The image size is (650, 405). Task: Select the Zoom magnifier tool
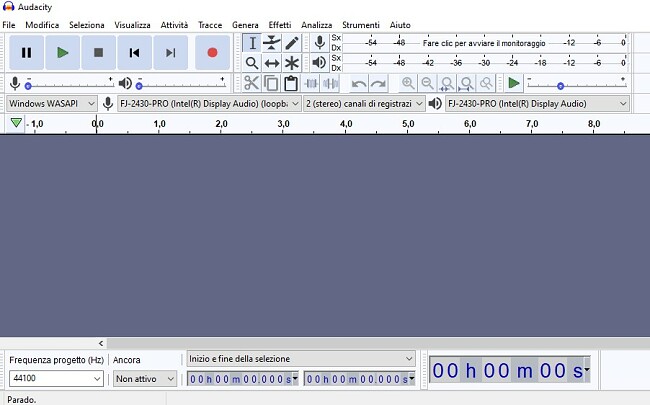tap(252, 63)
